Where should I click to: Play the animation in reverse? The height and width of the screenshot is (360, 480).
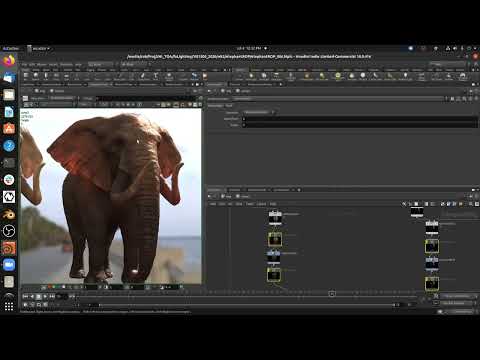[32, 296]
